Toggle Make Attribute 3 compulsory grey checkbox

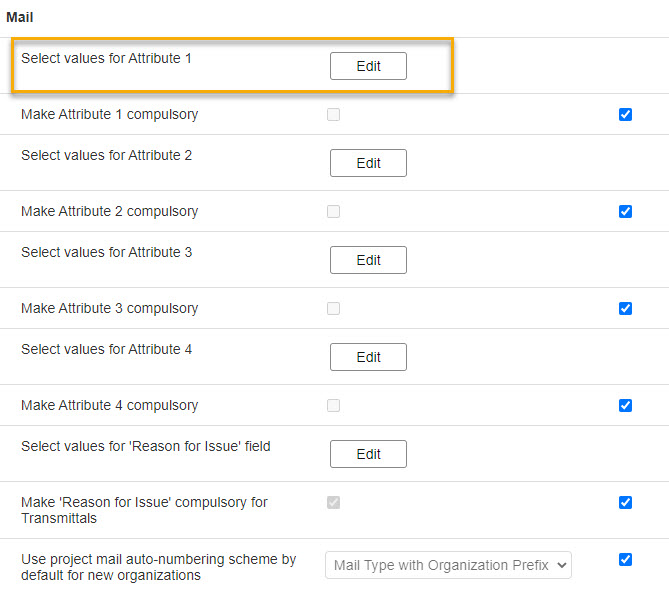click(333, 308)
